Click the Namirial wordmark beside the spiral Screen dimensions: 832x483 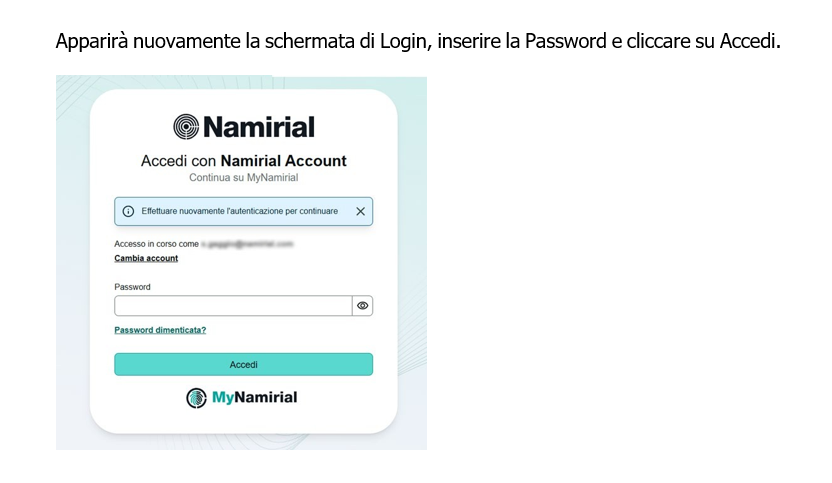point(259,127)
